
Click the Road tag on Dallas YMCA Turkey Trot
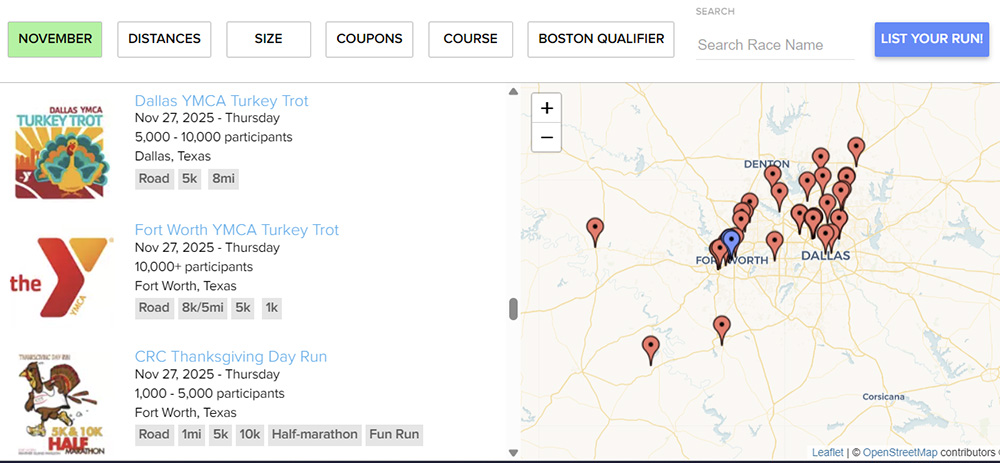(154, 179)
